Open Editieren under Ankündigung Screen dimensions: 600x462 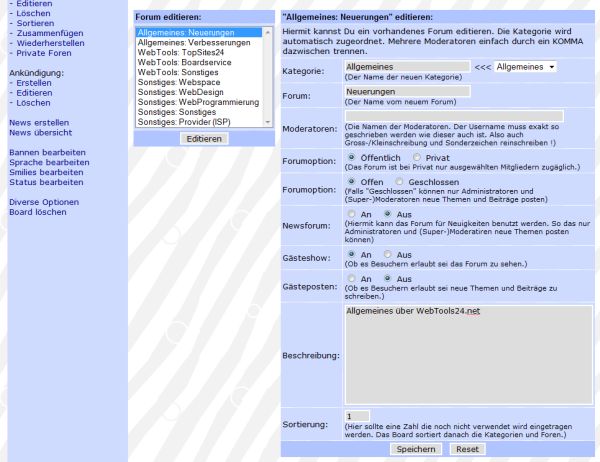(x=34, y=93)
